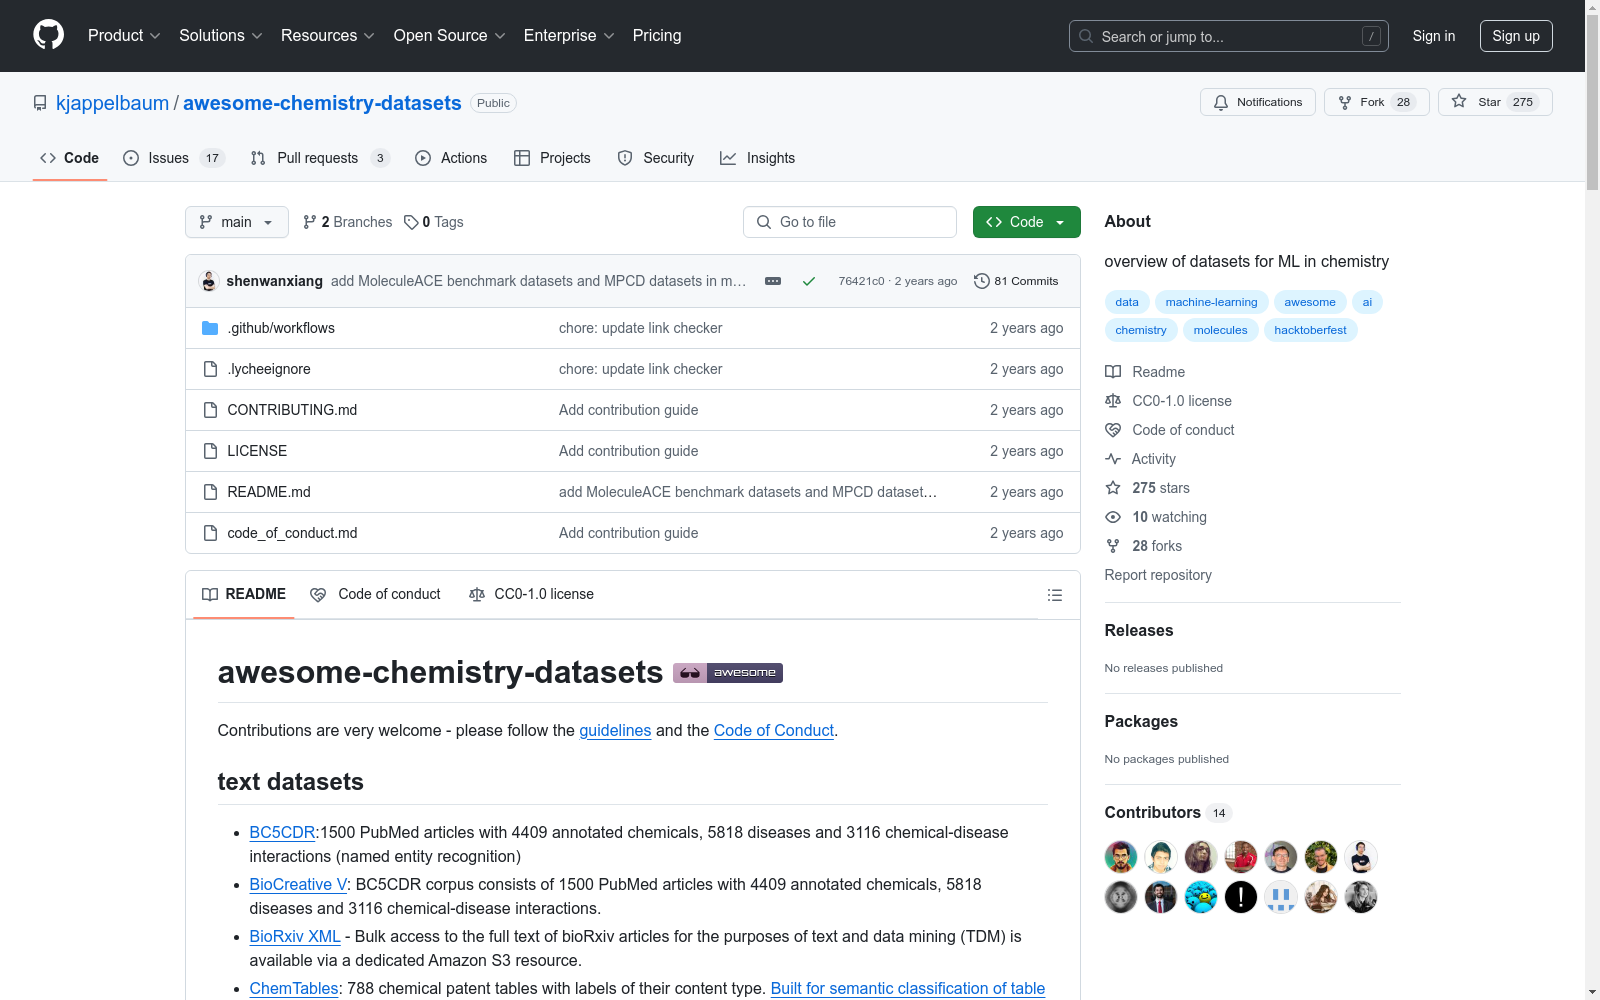Open the CONTRIBUTING.md file
Screen dimensions: 1600x1000
click(292, 410)
